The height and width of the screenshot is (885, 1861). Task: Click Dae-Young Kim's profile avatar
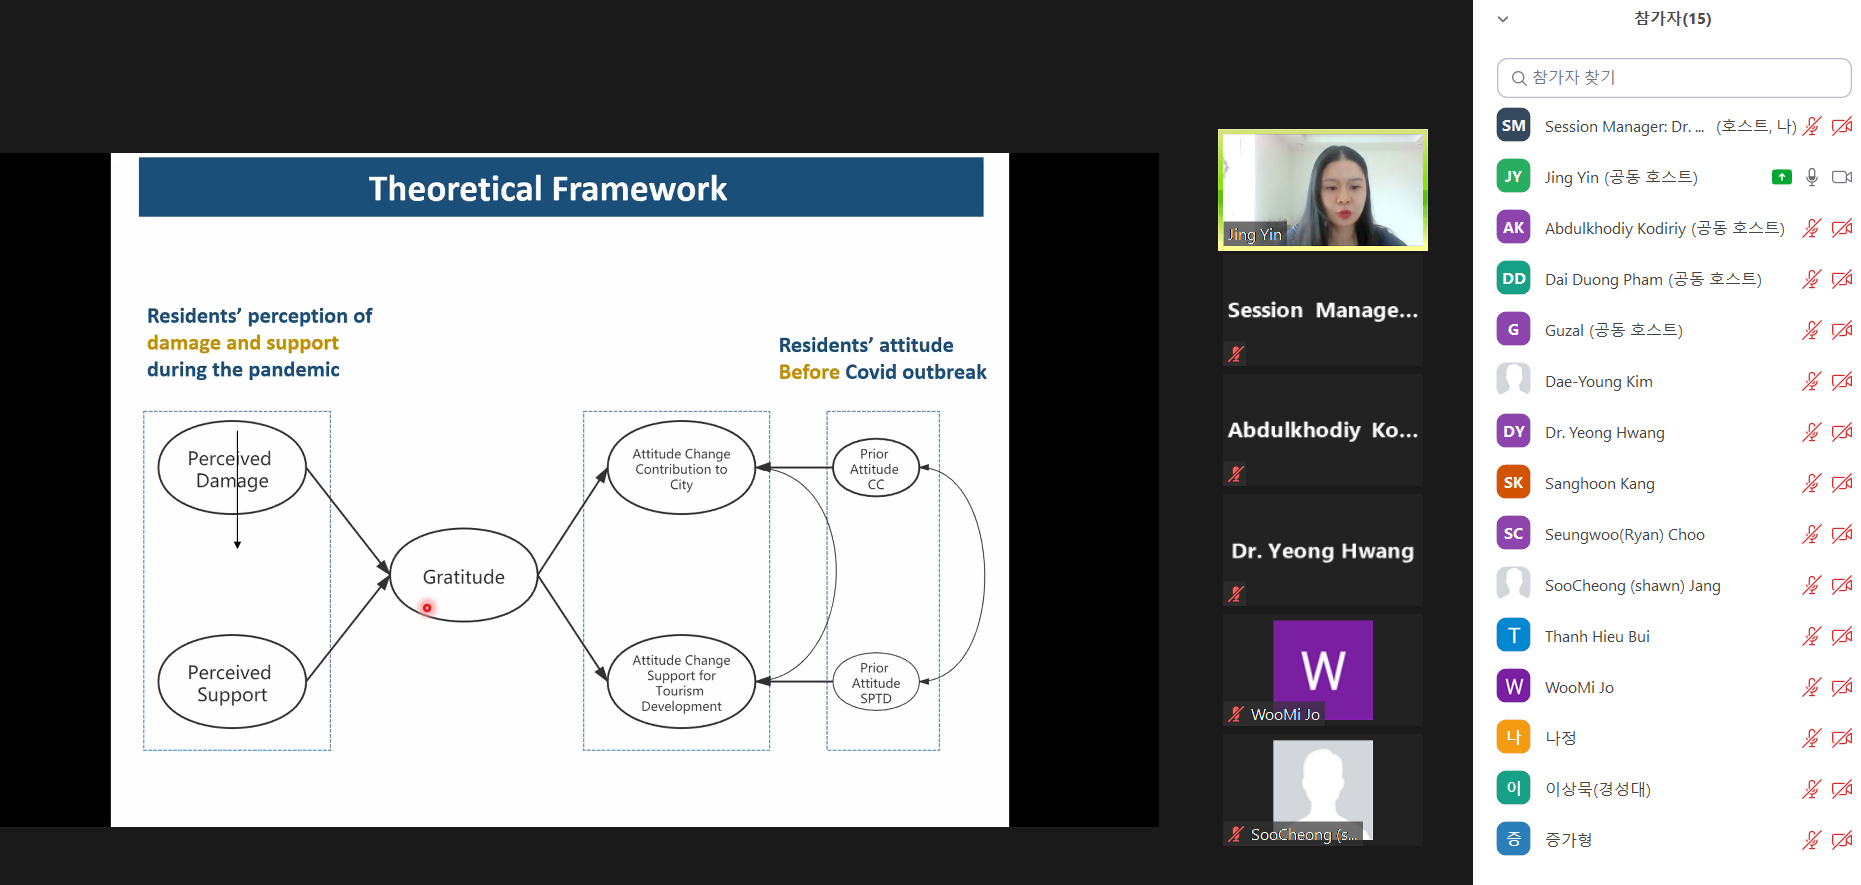[1513, 381]
